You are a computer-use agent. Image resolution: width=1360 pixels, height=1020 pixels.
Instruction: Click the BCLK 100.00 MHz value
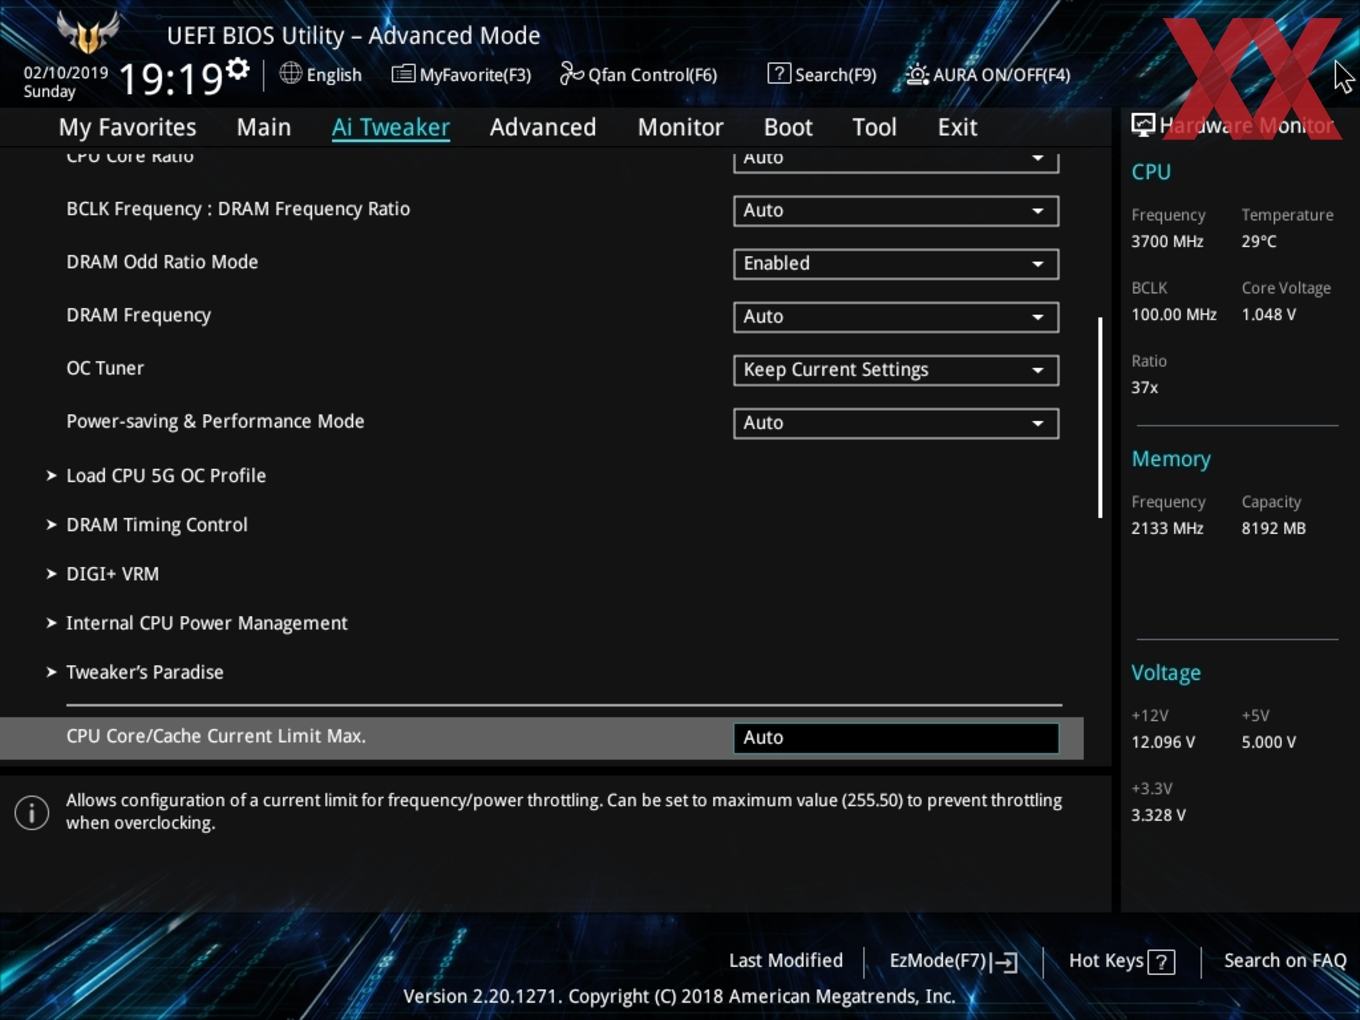coord(1174,314)
